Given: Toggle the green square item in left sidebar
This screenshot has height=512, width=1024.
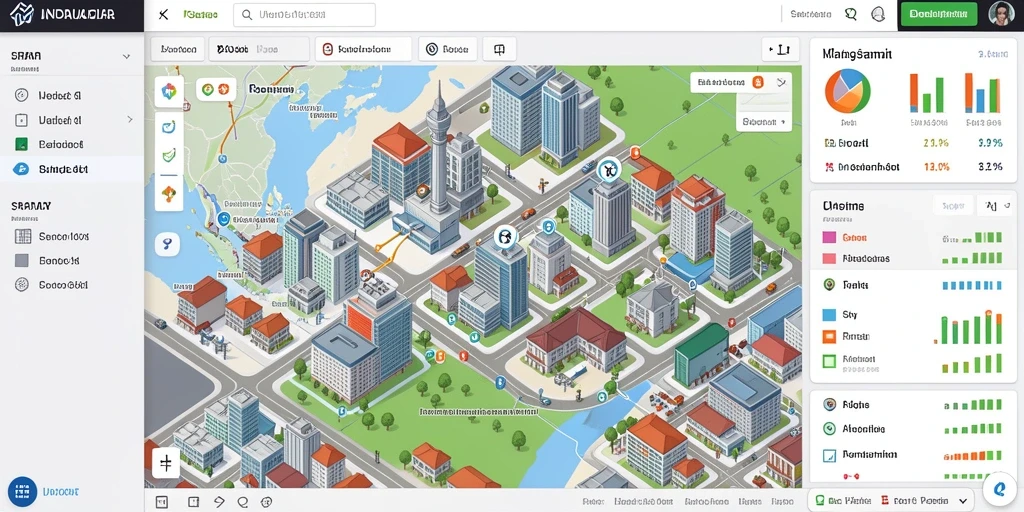Looking at the screenshot, I should (x=22, y=144).
